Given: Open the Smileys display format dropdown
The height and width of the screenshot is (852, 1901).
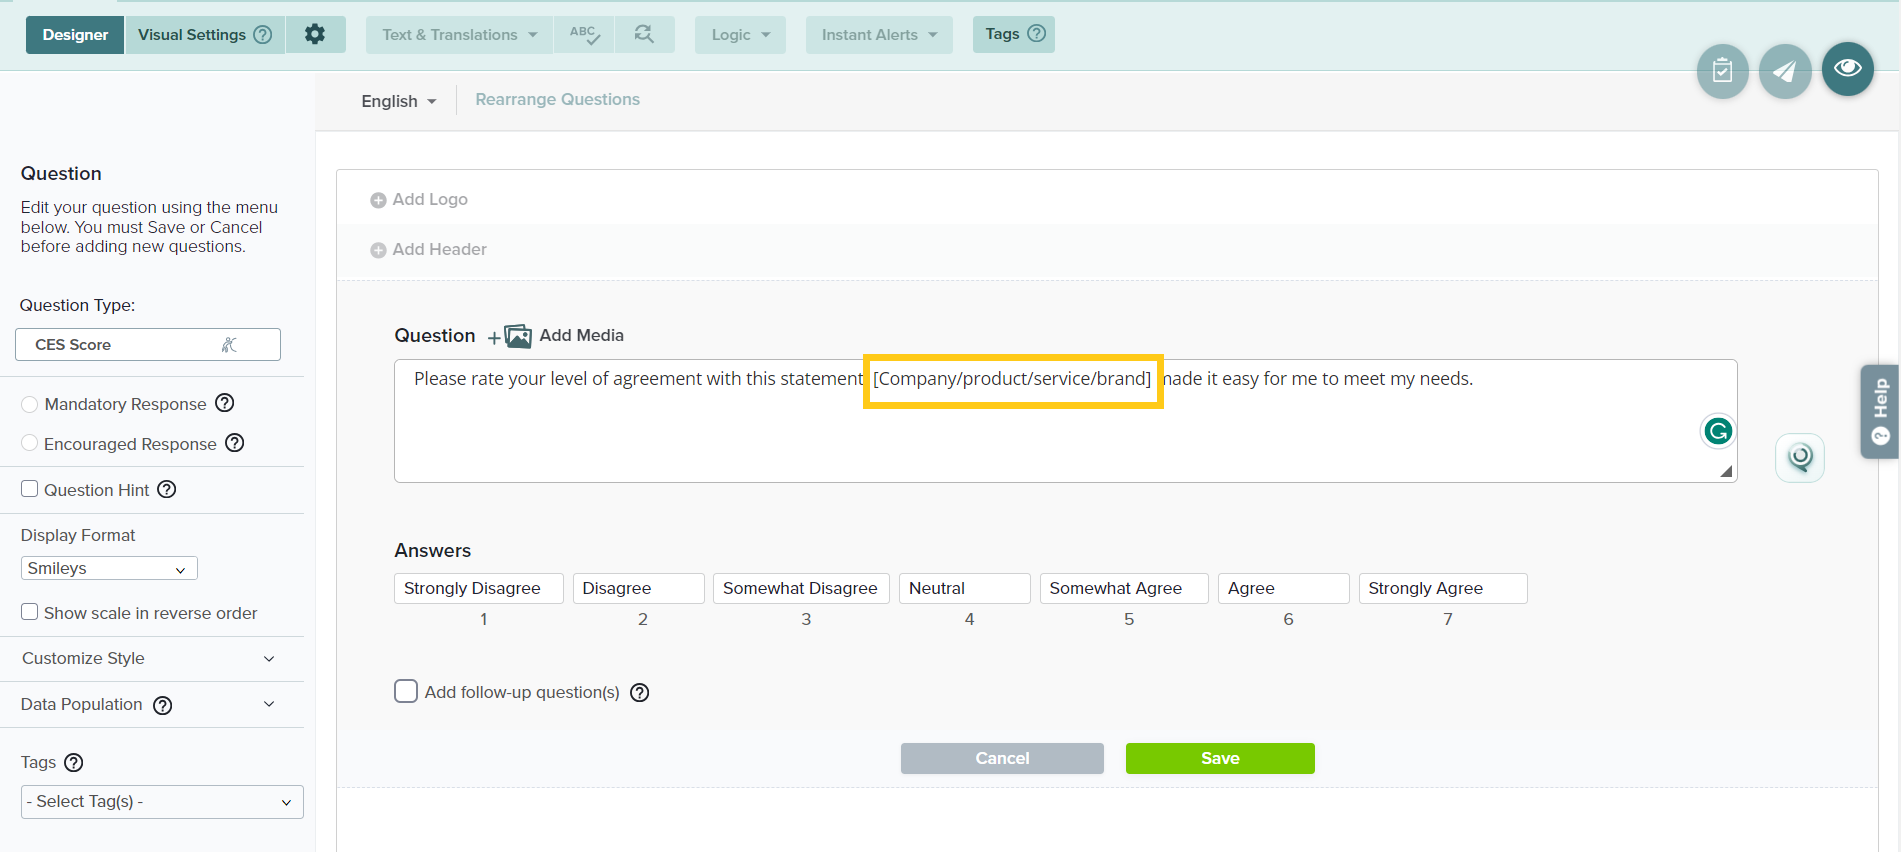Looking at the screenshot, I should [108, 568].
